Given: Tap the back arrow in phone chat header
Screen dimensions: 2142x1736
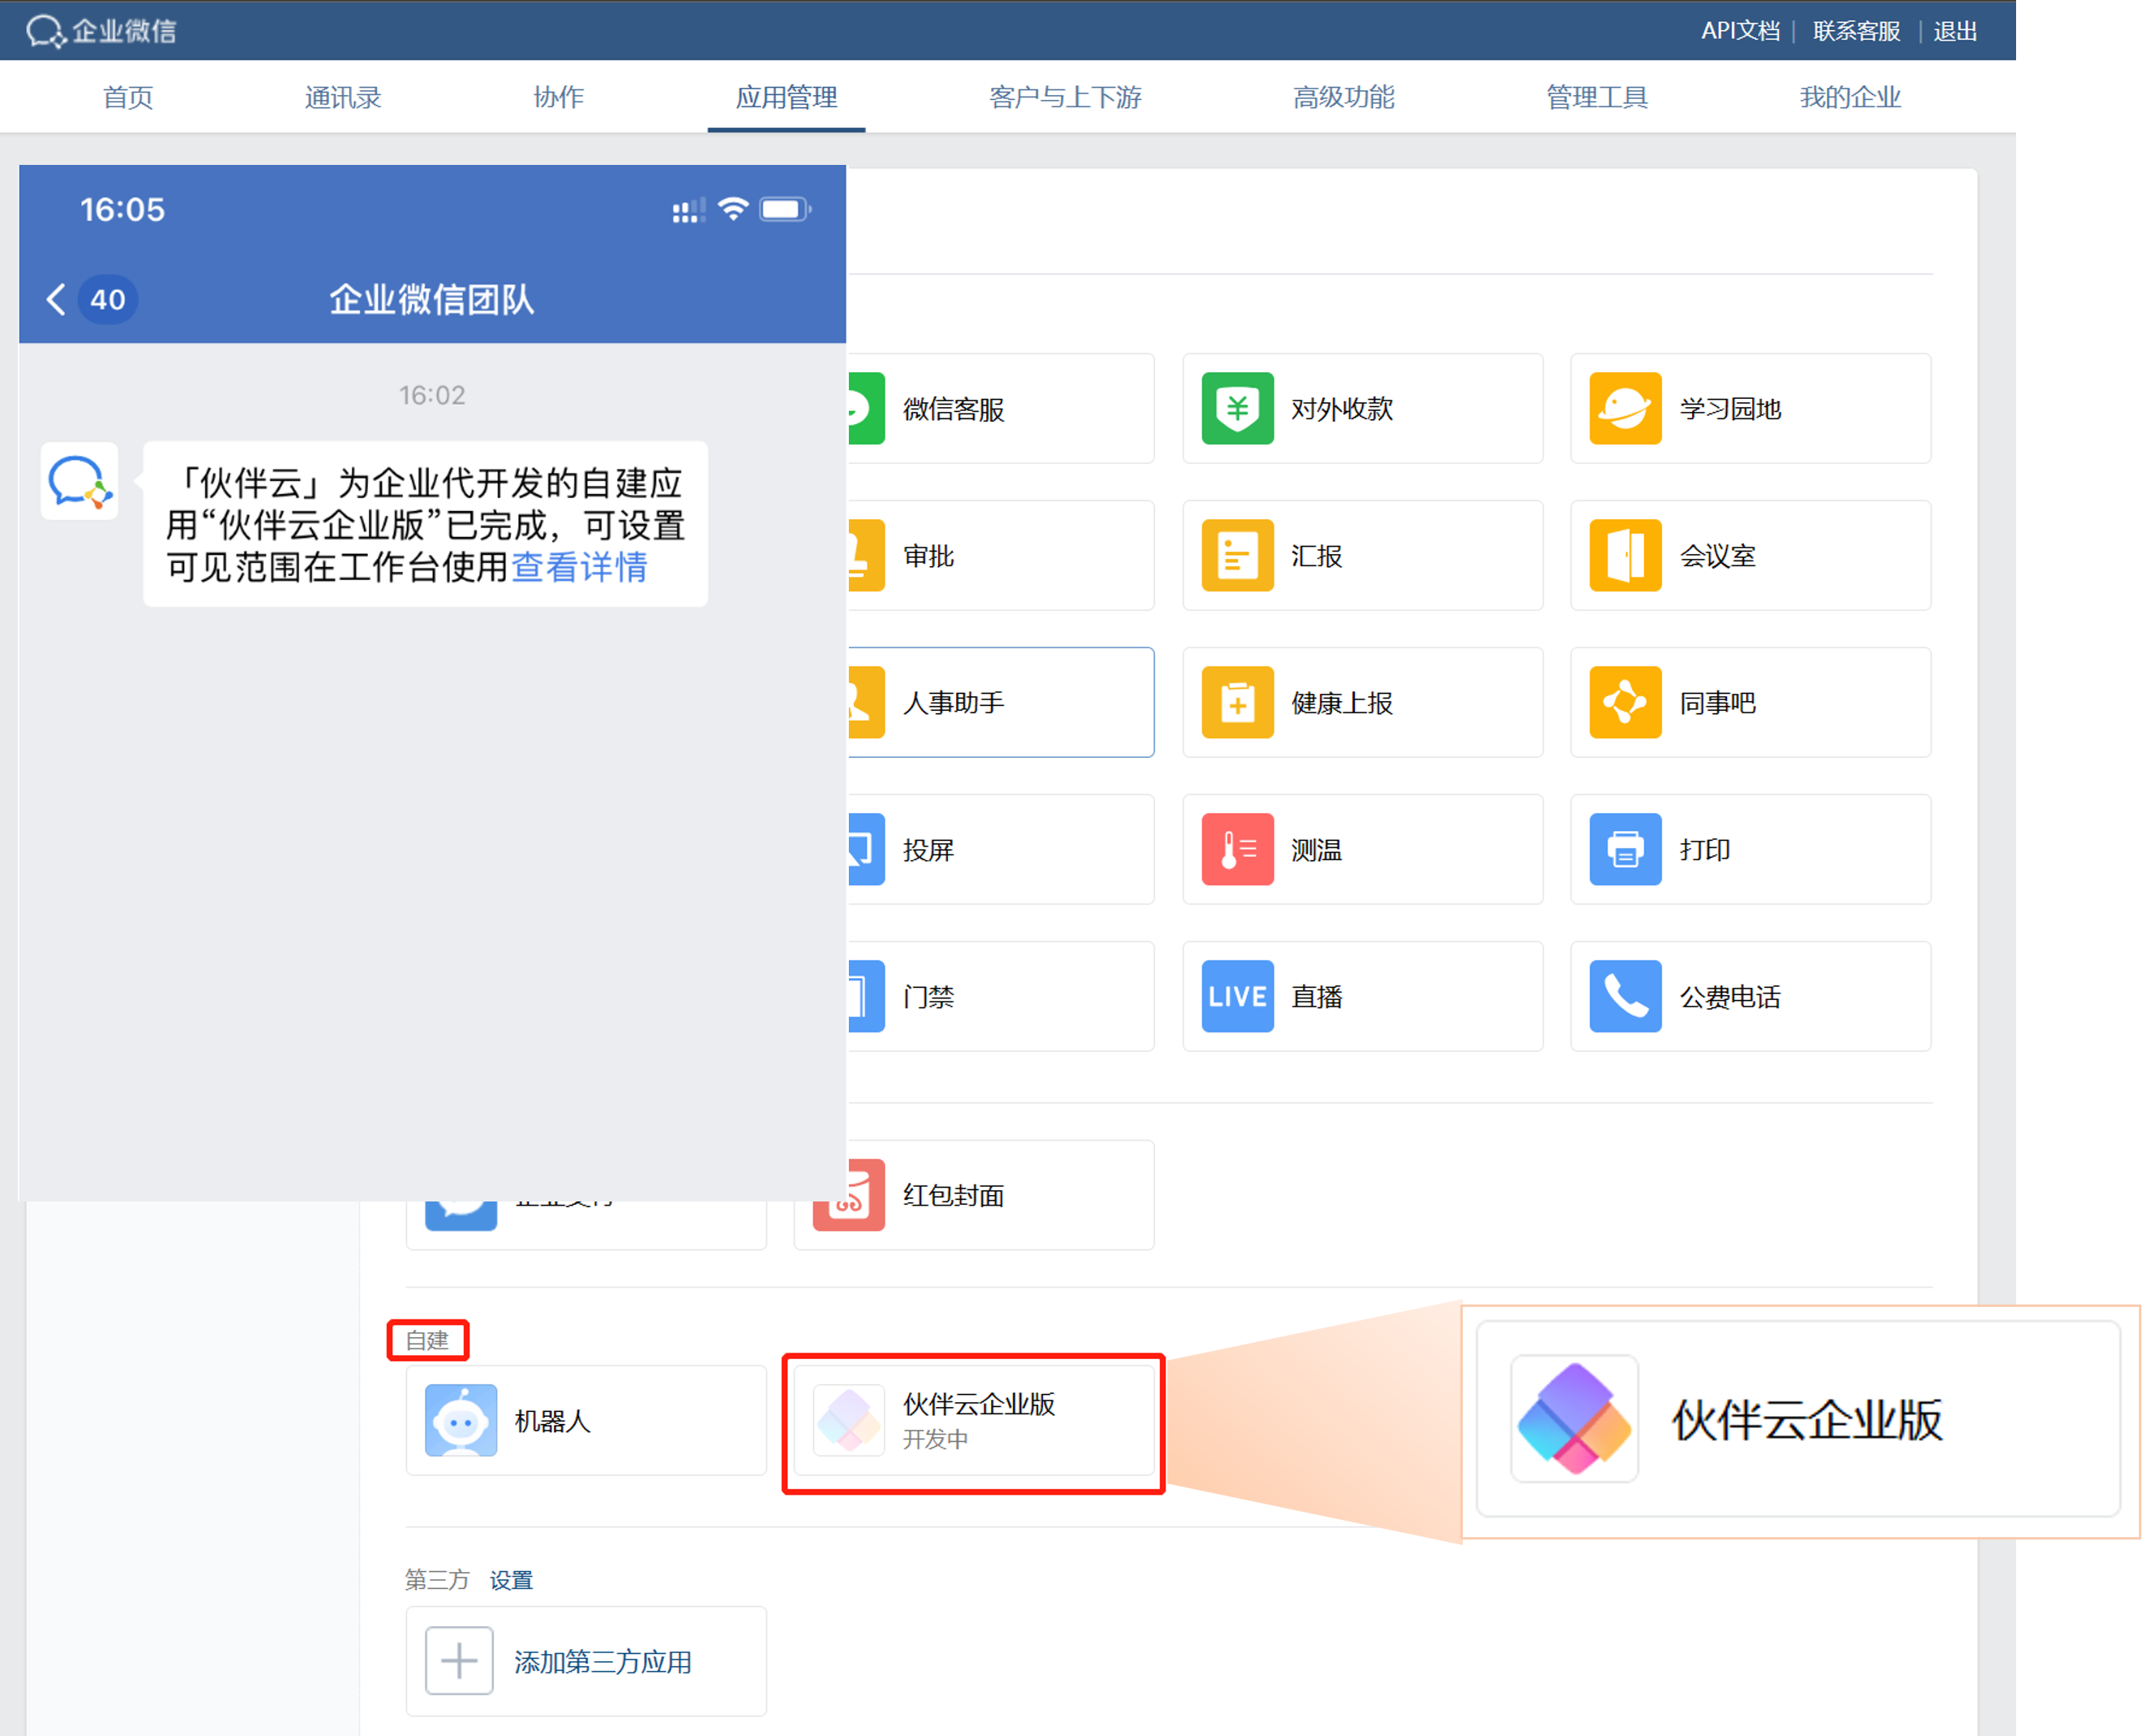Looking at the screenshot, I should point(56,299).
